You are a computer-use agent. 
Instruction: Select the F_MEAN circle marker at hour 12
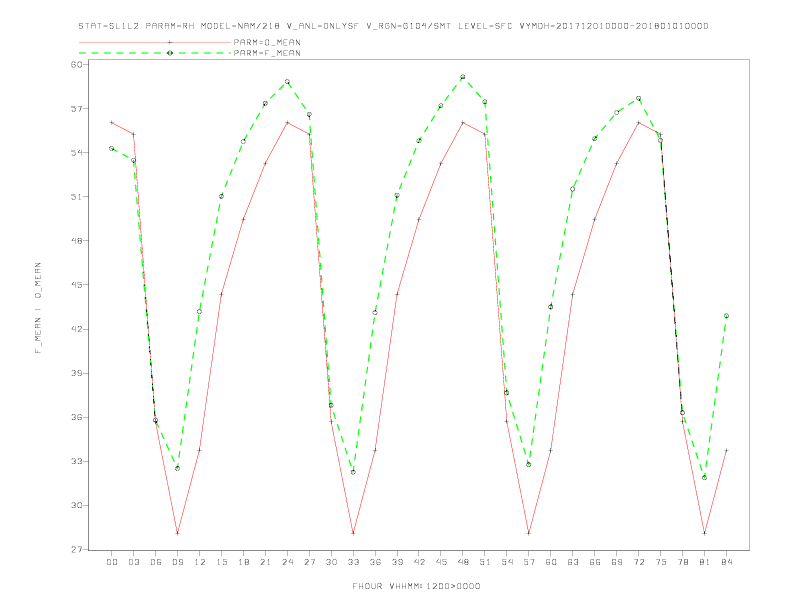point(200,312)
